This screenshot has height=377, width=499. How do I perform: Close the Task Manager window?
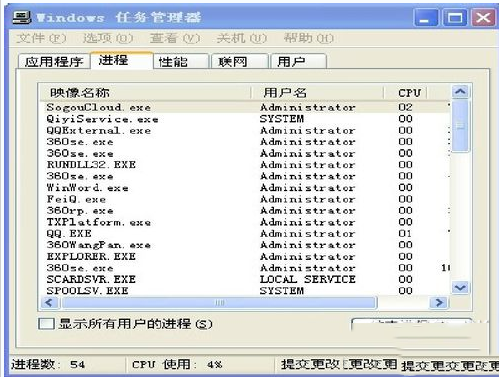(x=483, y=17)
